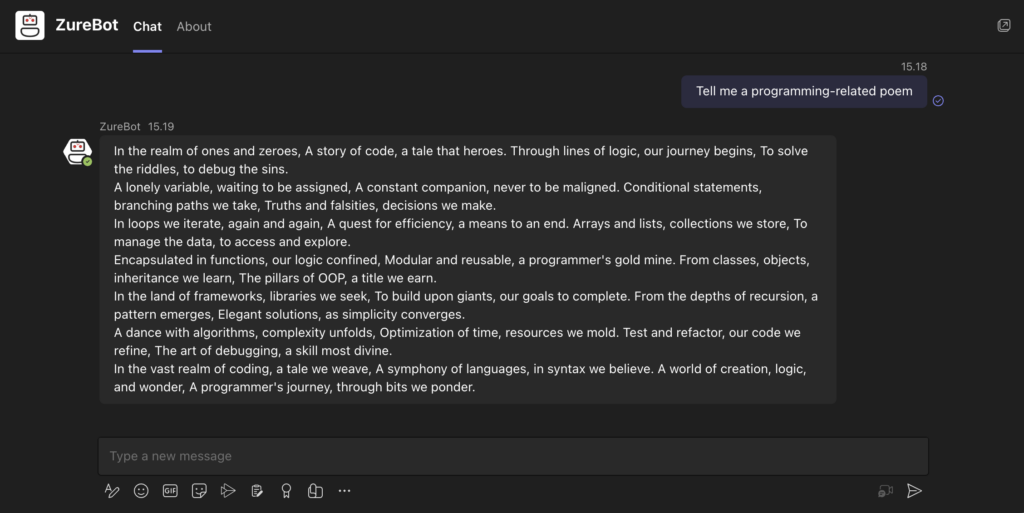This screenshot has height=513, width=1024.
Task: Click the video clip record icon
Action: (885, 491)
